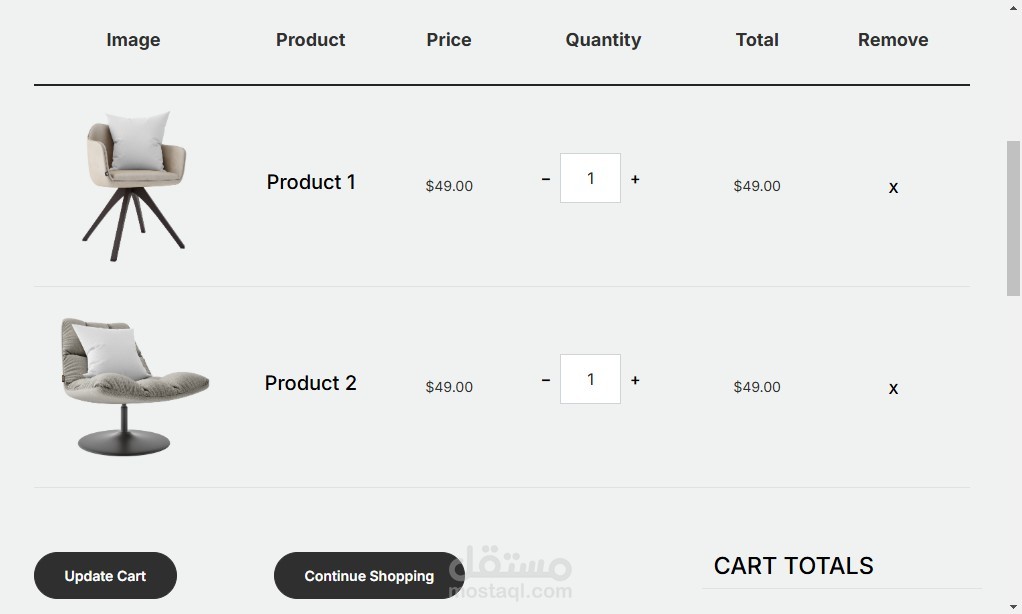
Task: Open the Product 2 lounge chair thumbnail
Action: pos(134,386)
